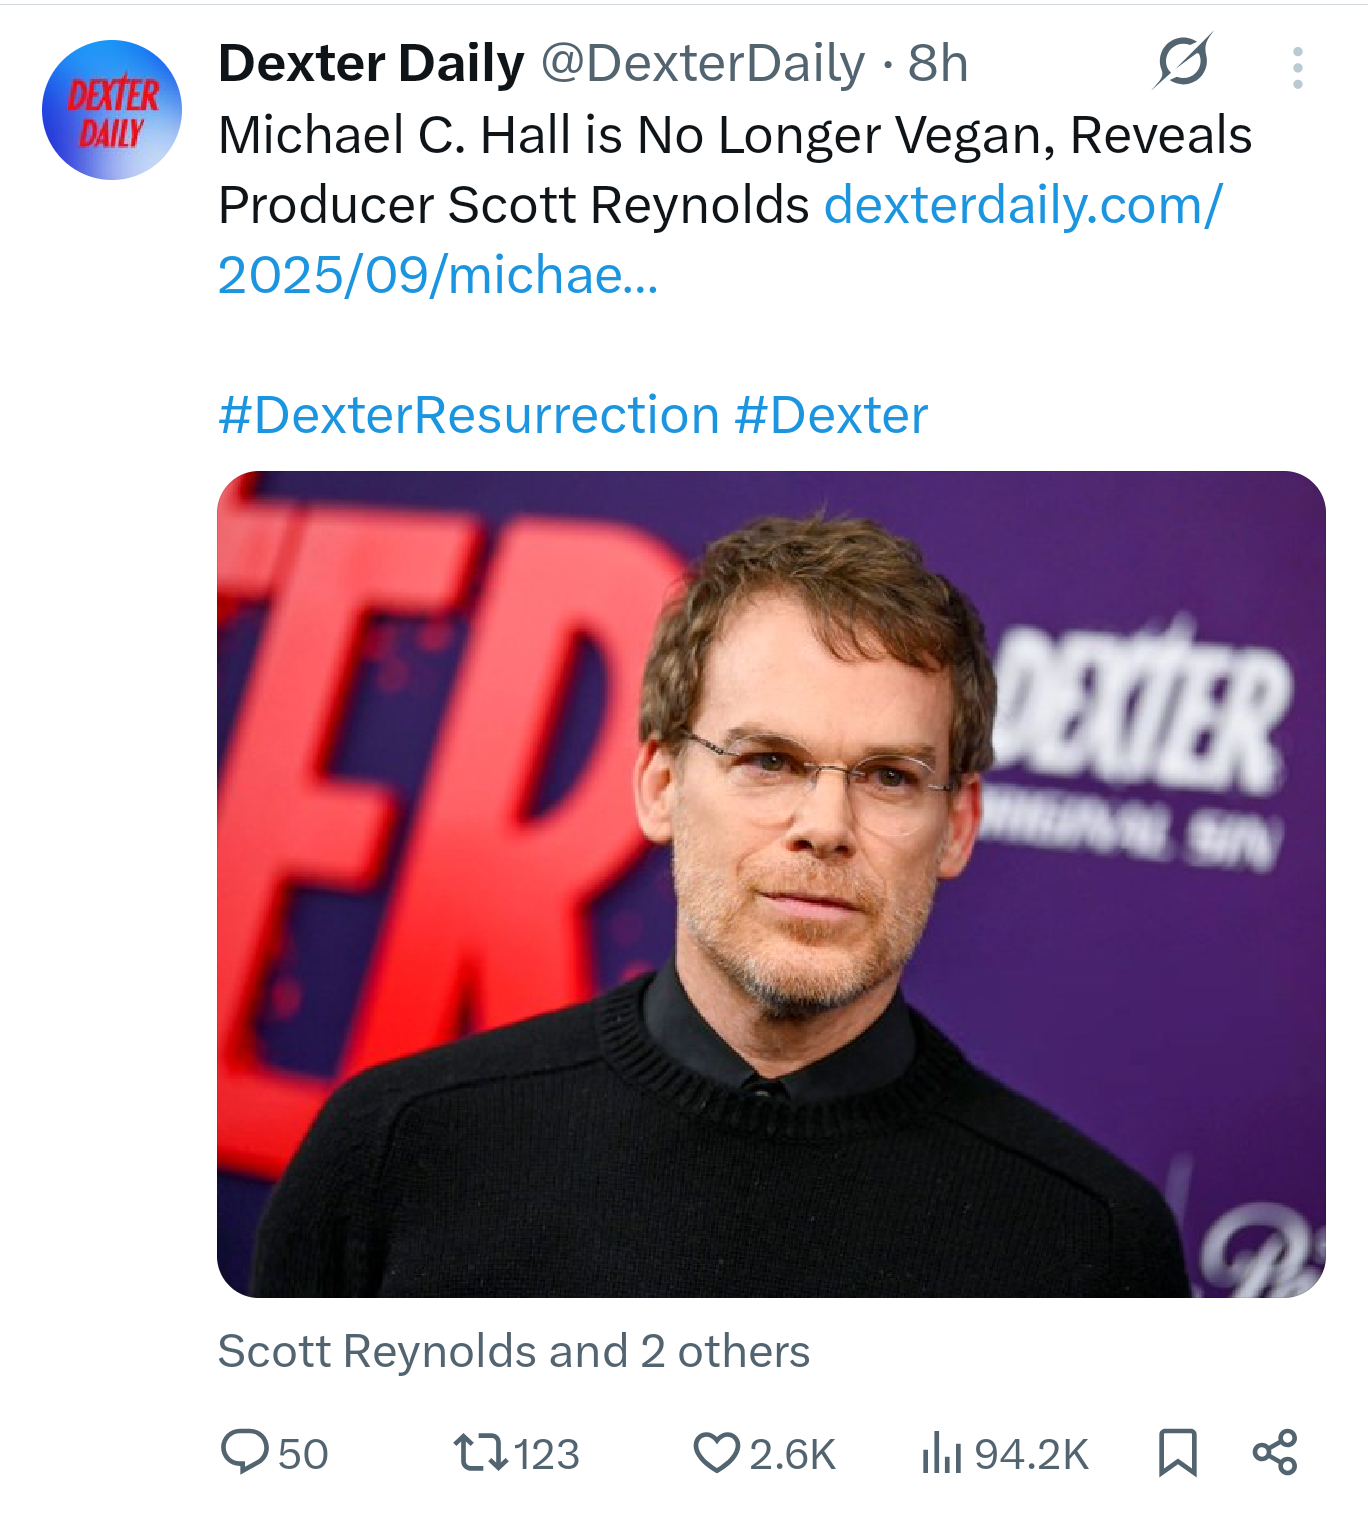The height and width of the screenshot is (1515, 1368).
Task: Click the #DexterResurrection hashtag
Action: click(x=469, y=415)
